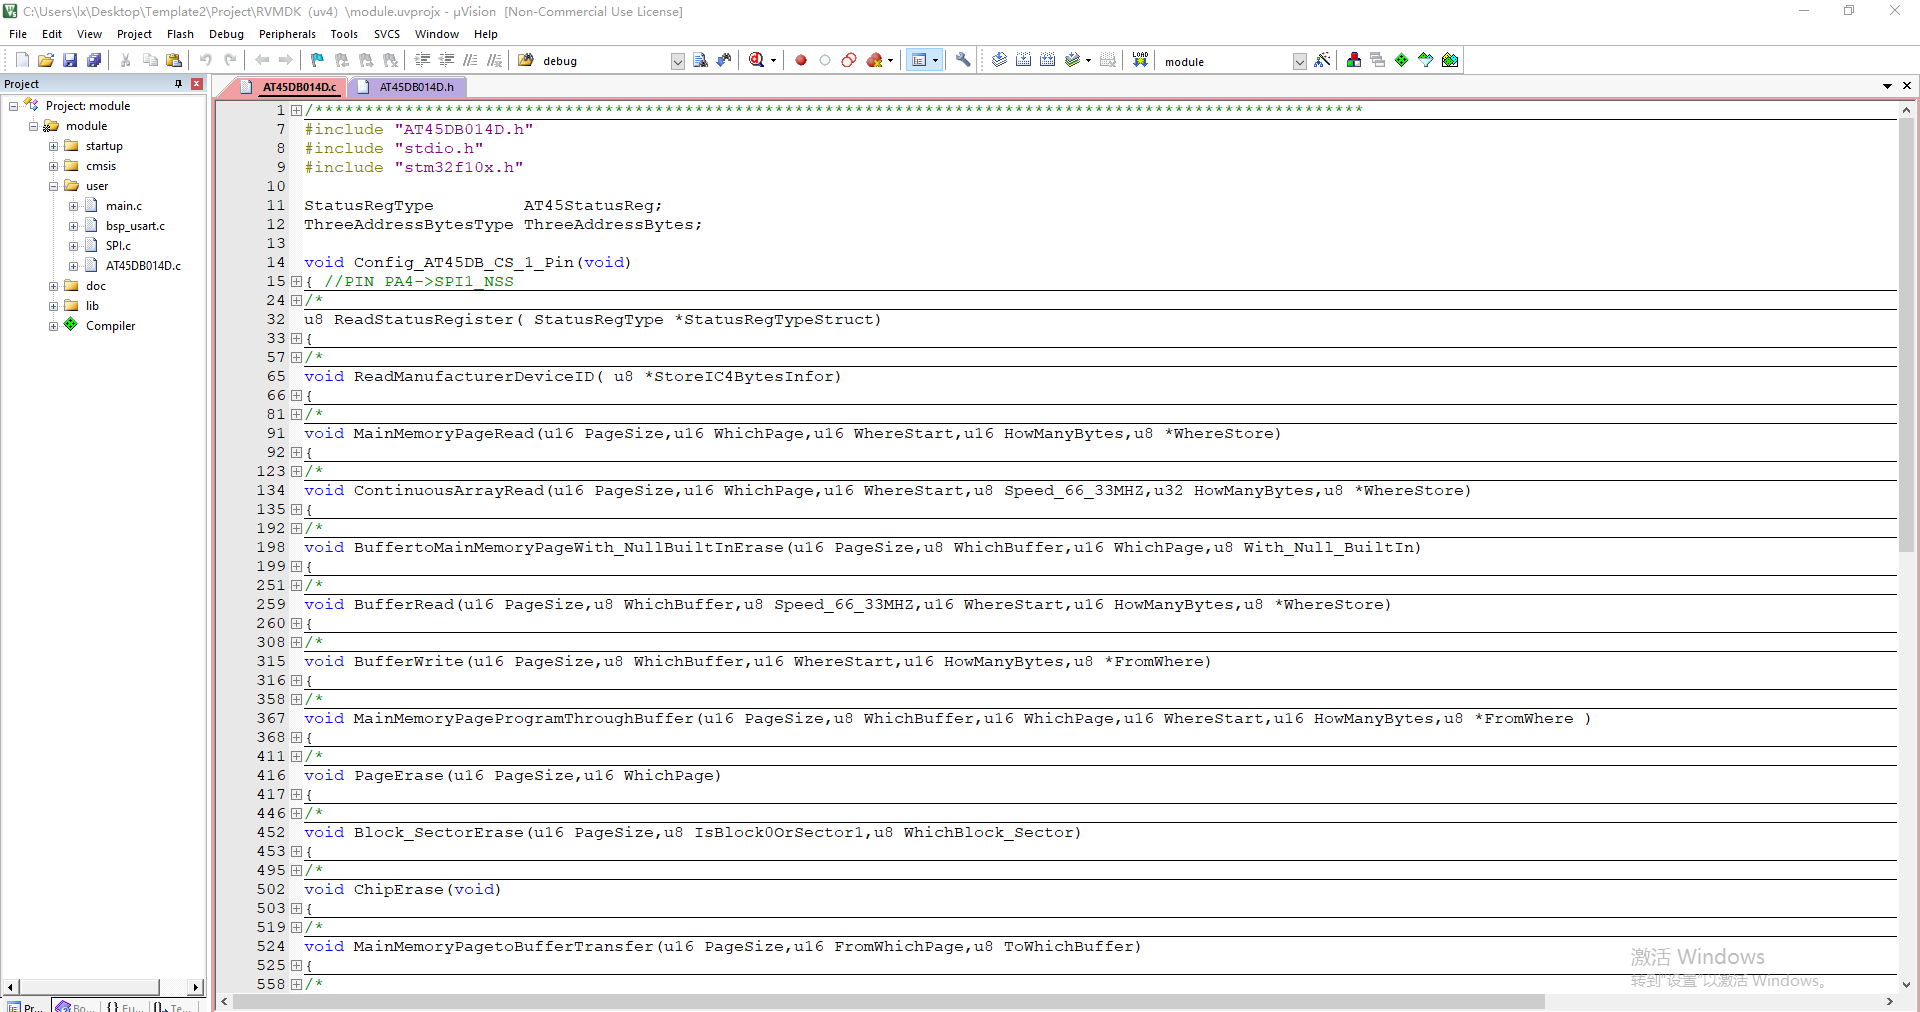Open the Pack Installer icon
This screenshot has width=1920, height=1012.
coord(1450,60)
